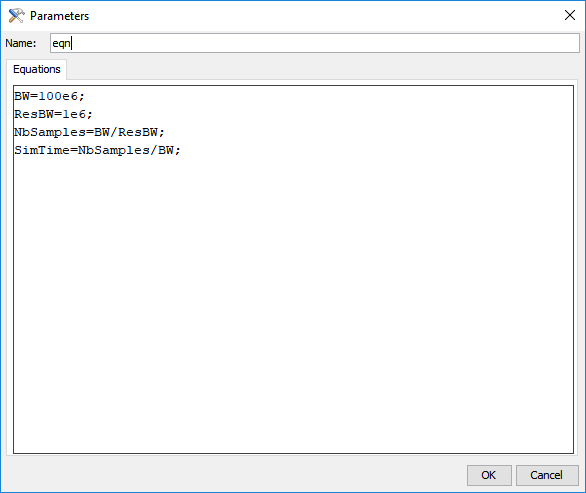Viewport: 586px width, 493px height.
Task: Click the SimTime variable name in the editor
Action: pyautogui.click(x=42, y=150)
